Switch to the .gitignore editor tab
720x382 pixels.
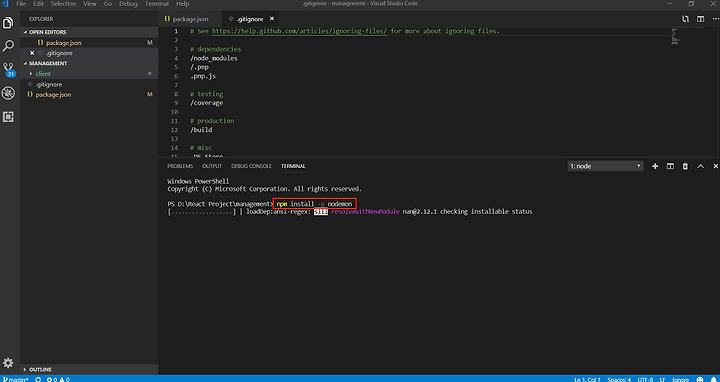(250, 19)
